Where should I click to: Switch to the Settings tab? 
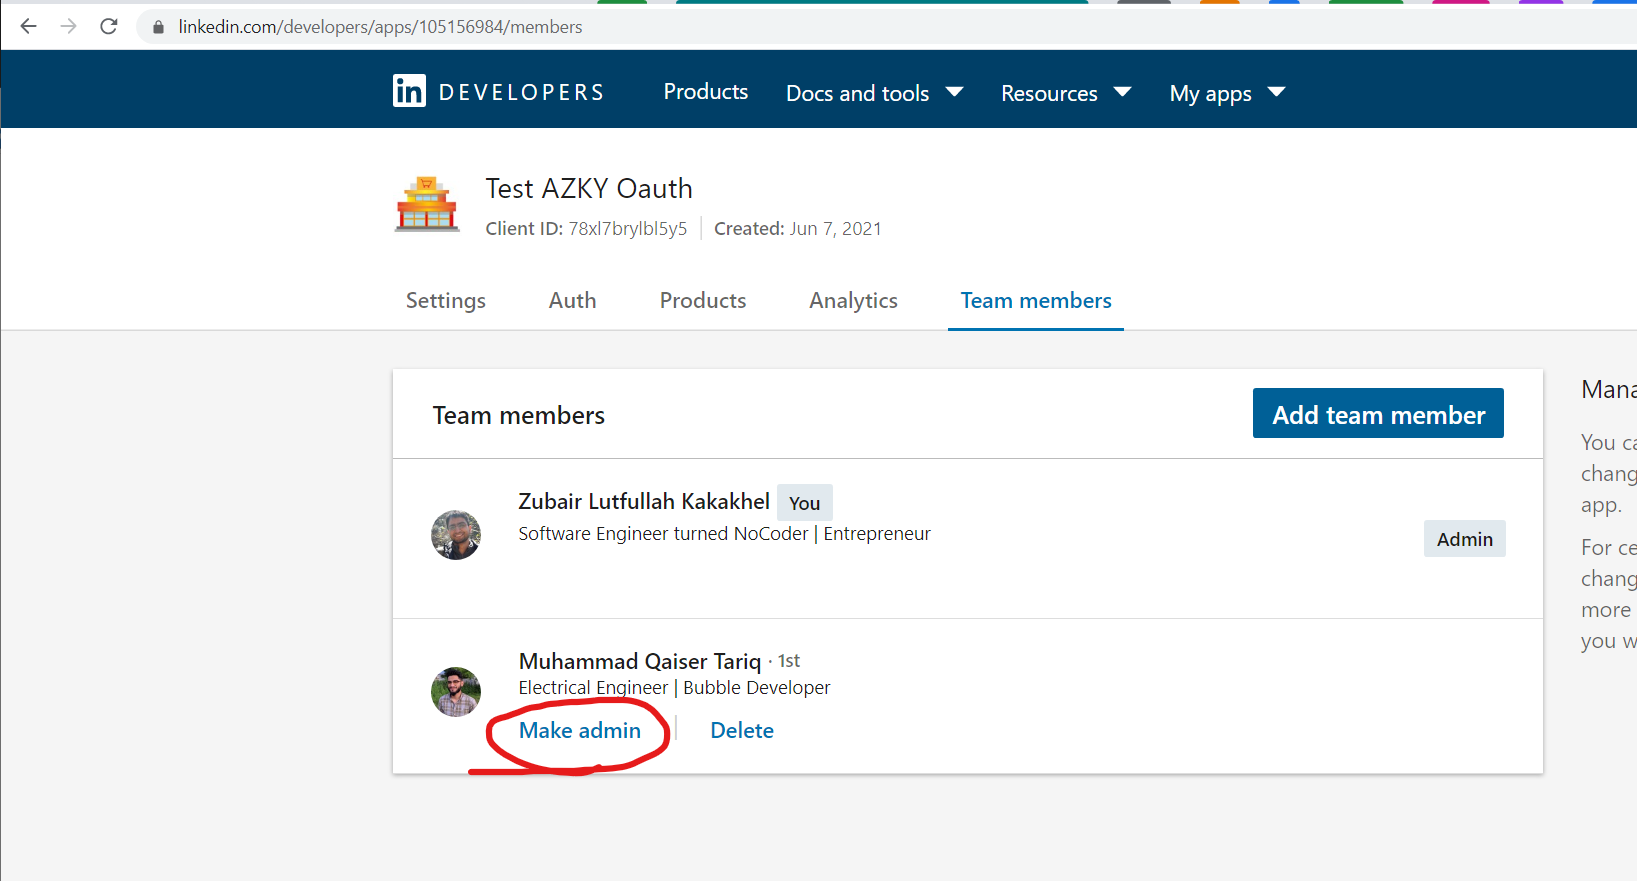click(x=445, y=300)
